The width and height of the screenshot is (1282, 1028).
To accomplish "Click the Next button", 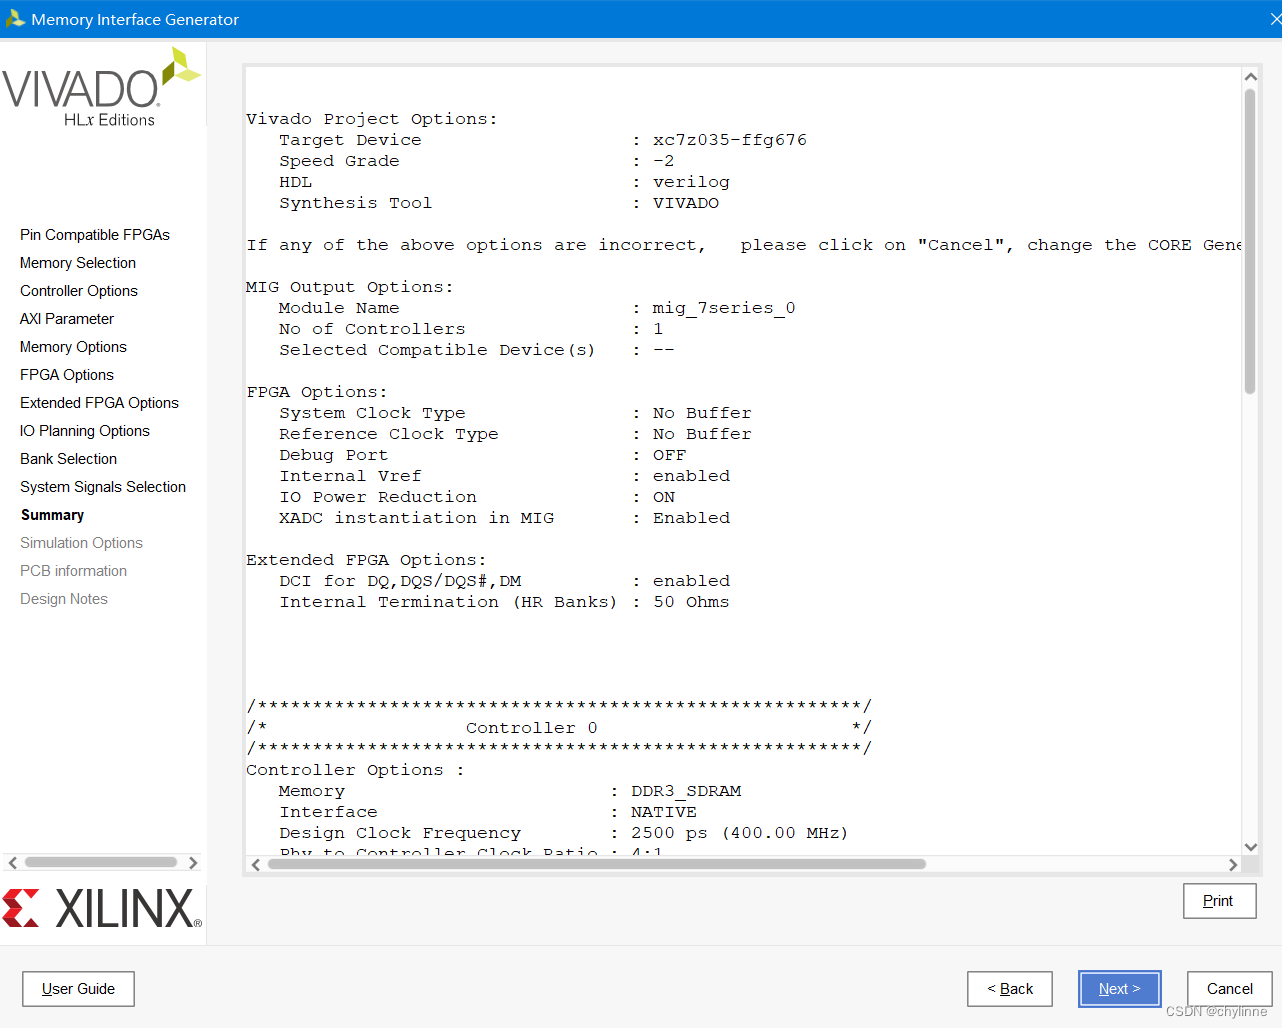I will [1119, 989].
